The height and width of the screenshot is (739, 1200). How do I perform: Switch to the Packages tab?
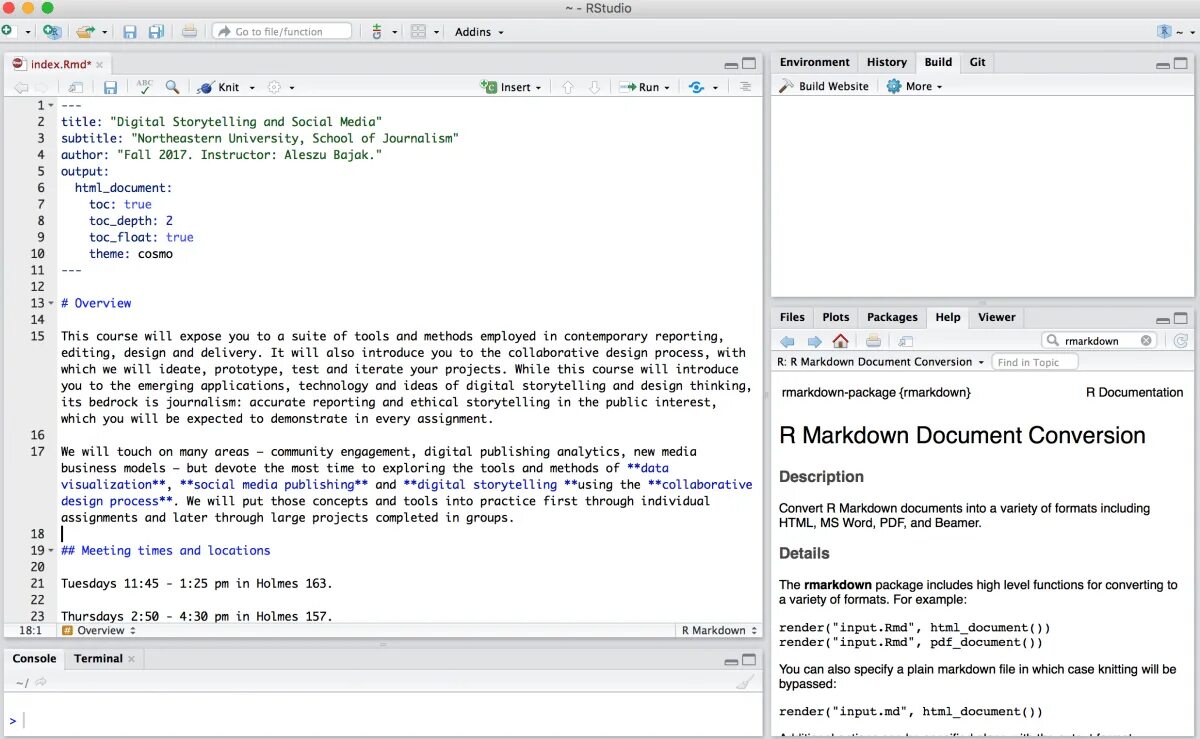(892, 317)
